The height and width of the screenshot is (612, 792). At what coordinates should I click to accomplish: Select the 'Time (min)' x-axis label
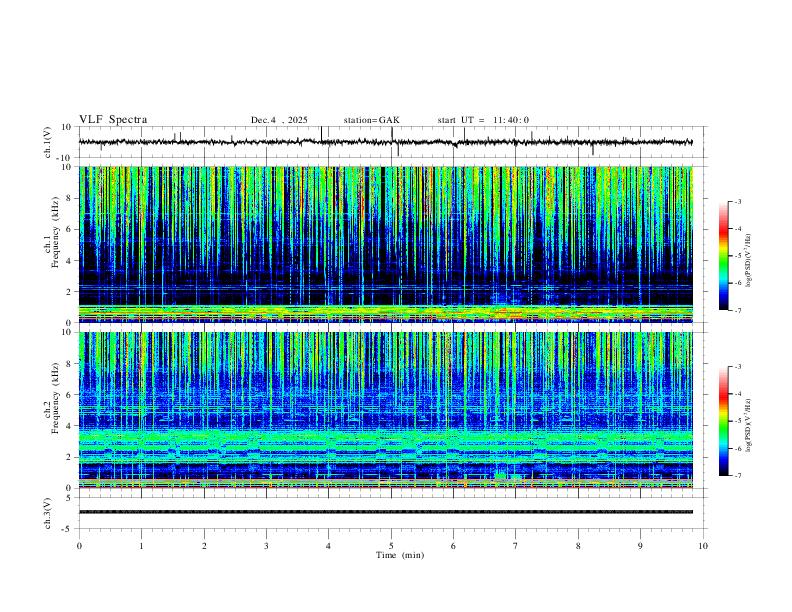pos(400,555)
